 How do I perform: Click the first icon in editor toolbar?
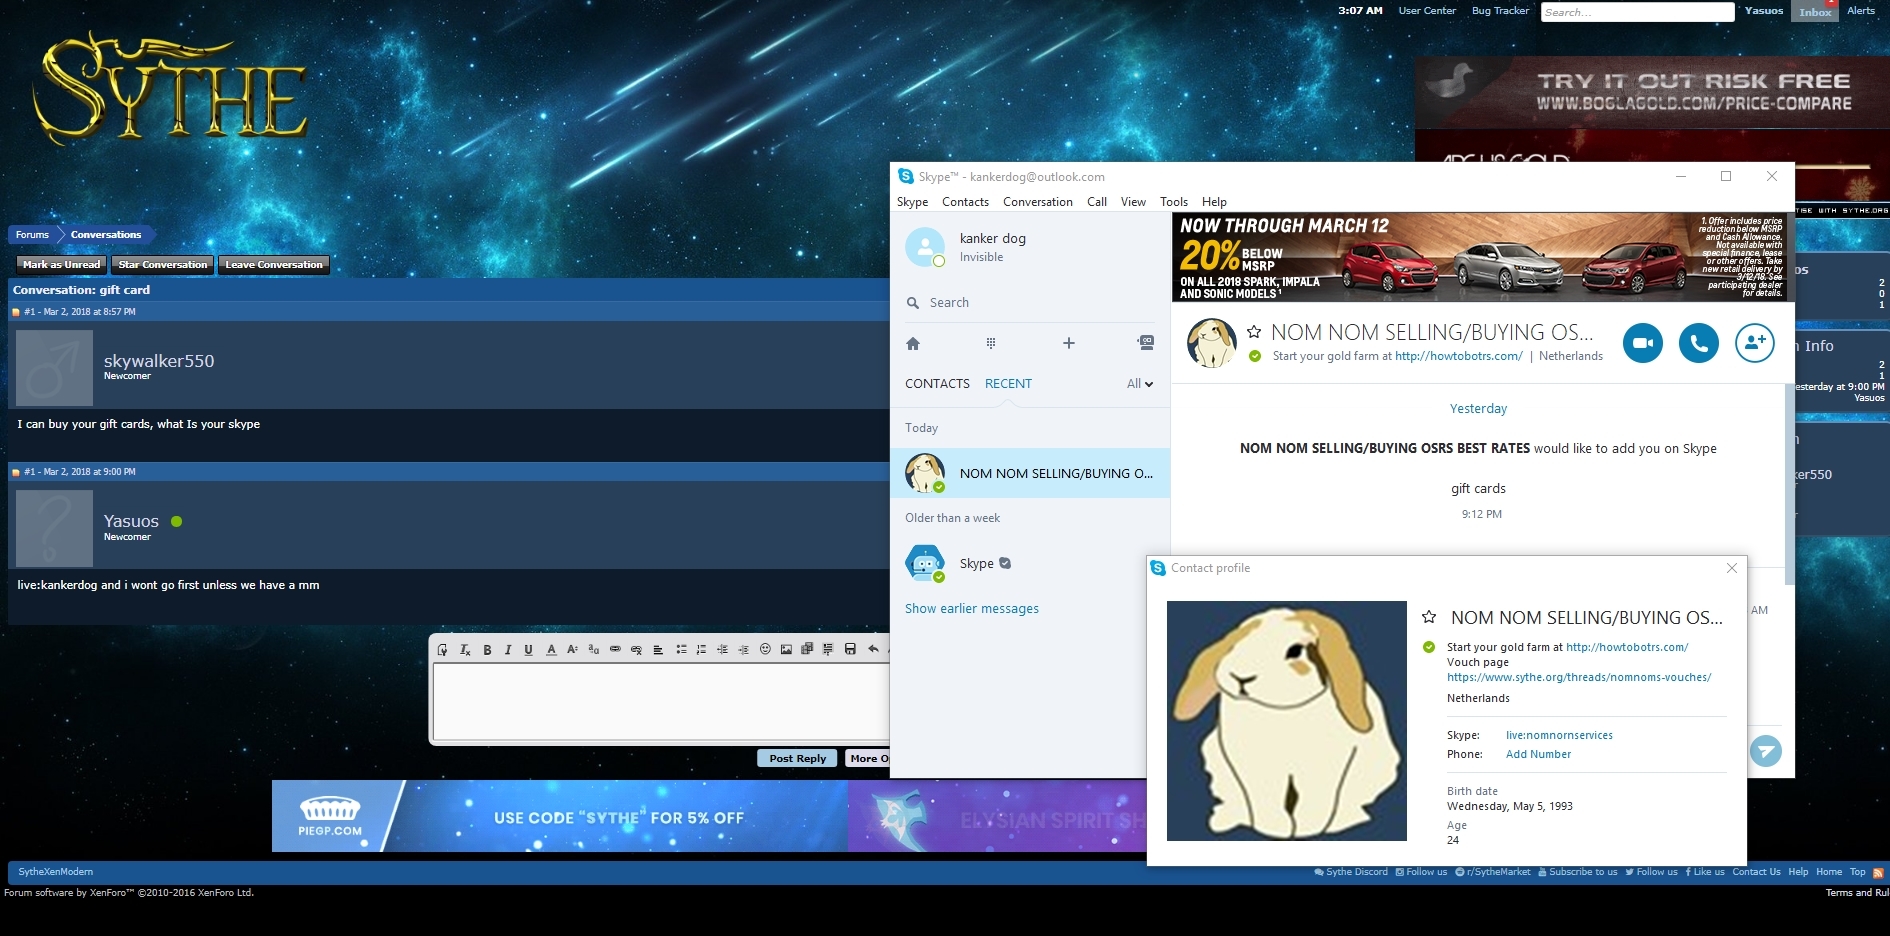coord(443,650)
